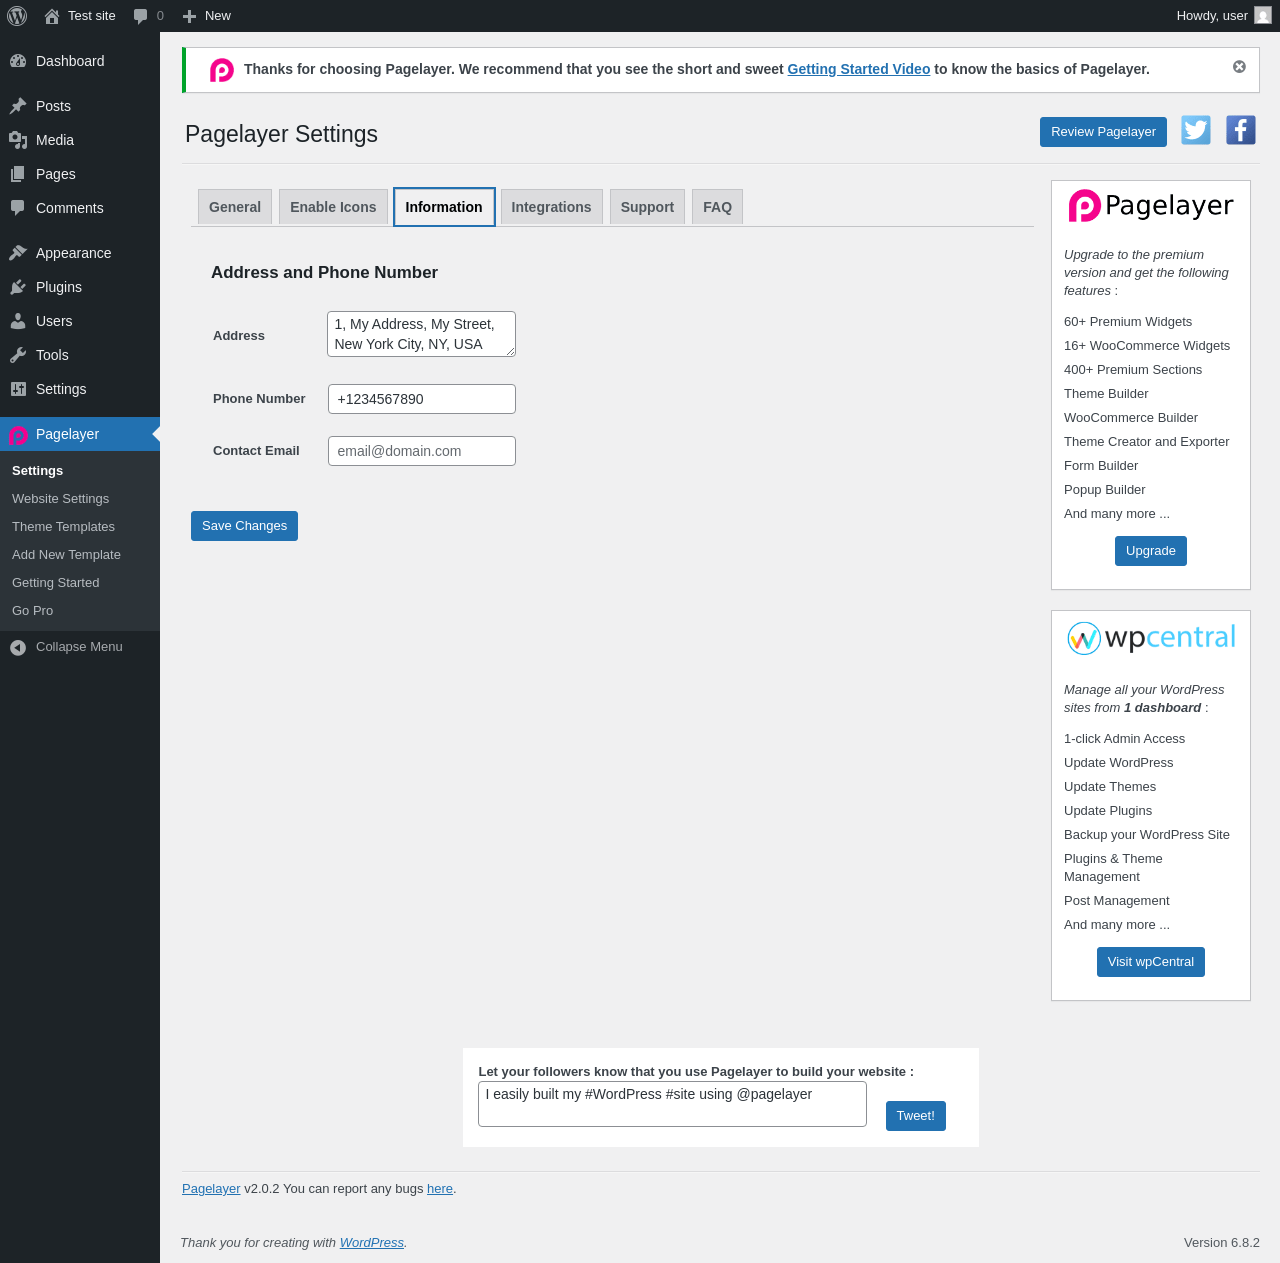
Task: Click the report bugs here link
Action: tap(440, 1189)
